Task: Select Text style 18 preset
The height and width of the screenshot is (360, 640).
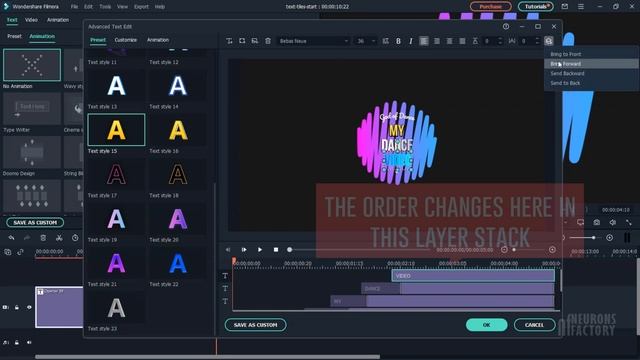Action: click(x=178, y=174)
